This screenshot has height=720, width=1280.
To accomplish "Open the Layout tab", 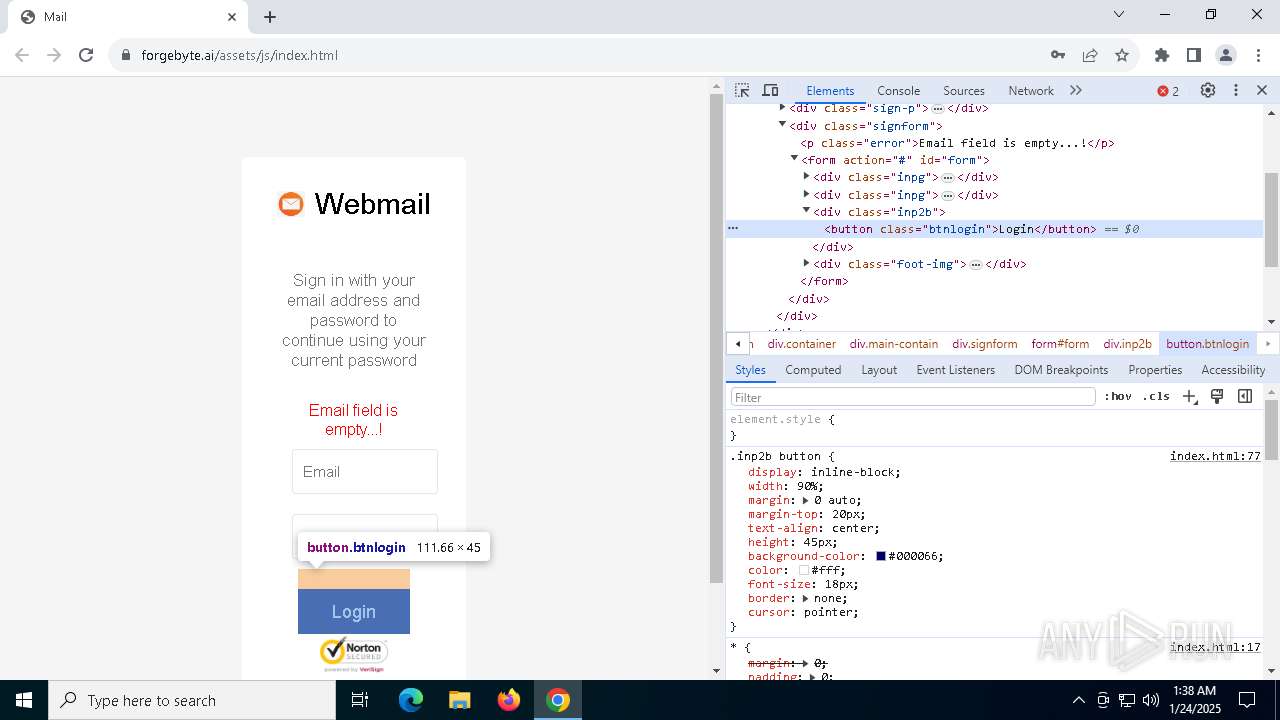I will [879, 370].
